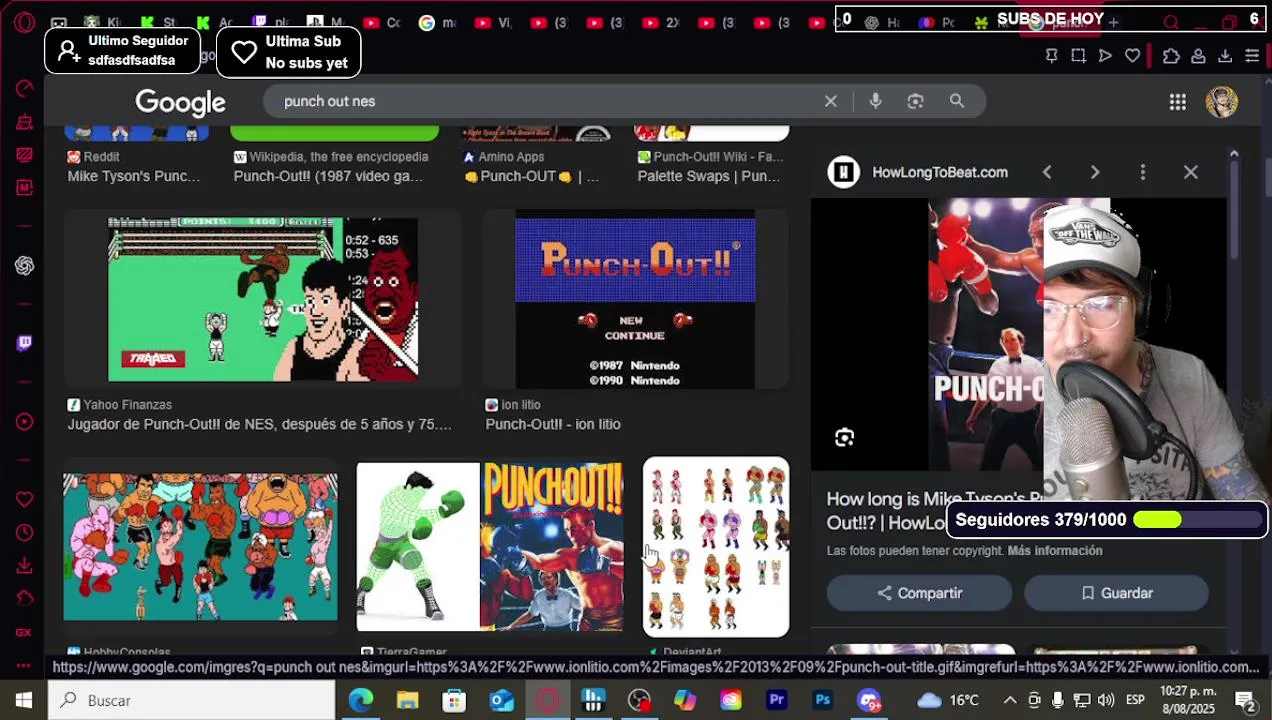
Task: Open OBS Studio from taskbar
Action: (639, 700)
